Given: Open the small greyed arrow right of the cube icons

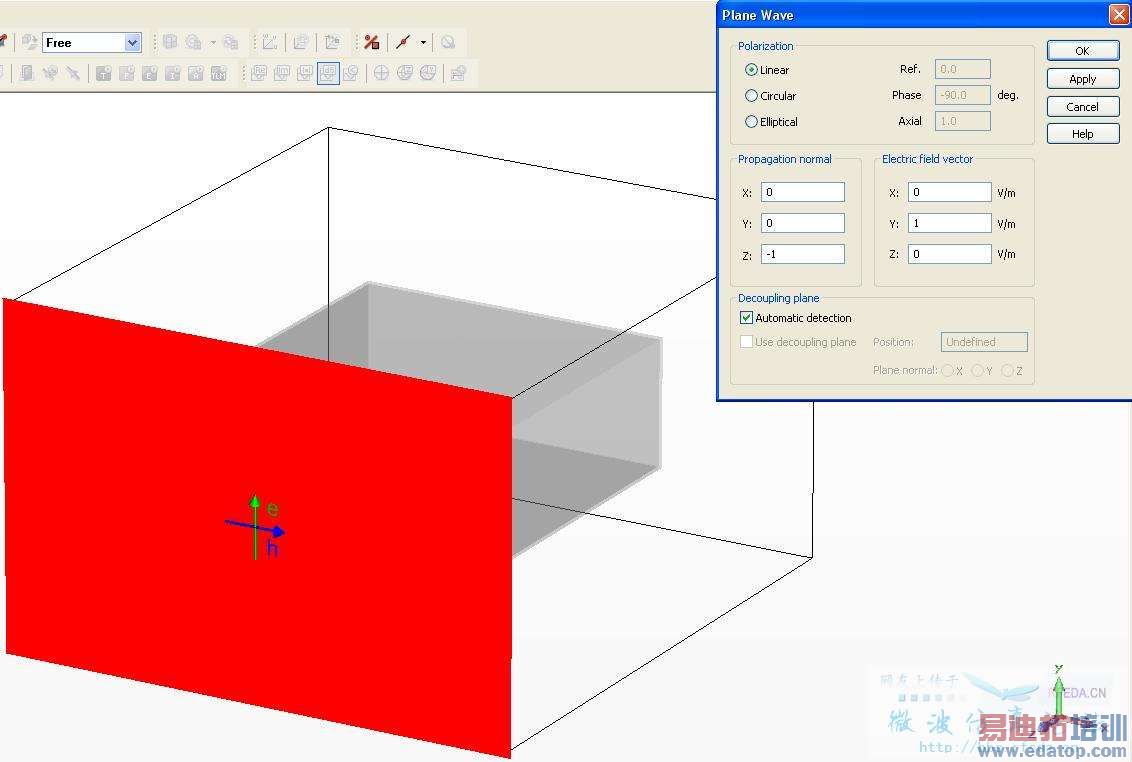Looking at the screenshot, I should [x=213, y=43].
